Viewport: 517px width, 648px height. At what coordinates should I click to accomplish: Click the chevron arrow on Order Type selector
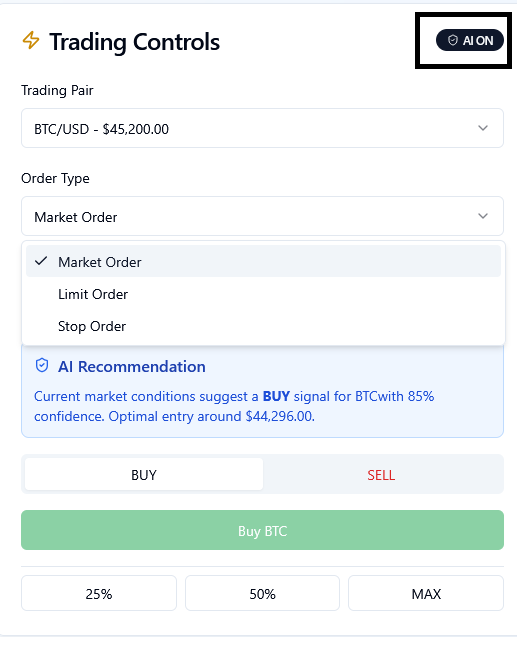483,216
